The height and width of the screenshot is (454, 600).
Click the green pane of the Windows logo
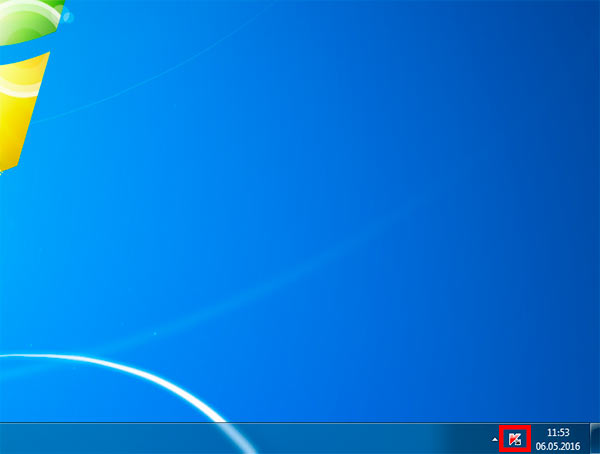click(x=25, y=18)
